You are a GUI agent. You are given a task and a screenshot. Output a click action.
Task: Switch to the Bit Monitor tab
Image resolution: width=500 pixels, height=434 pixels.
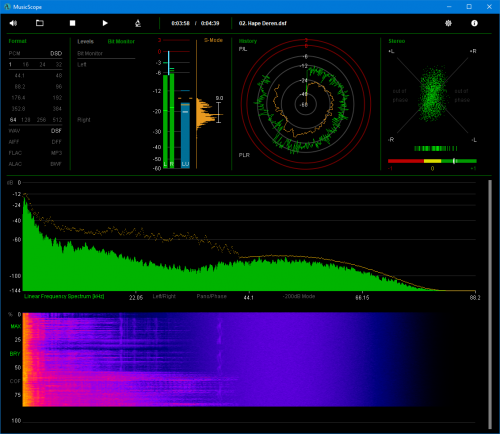coord(121,41)
